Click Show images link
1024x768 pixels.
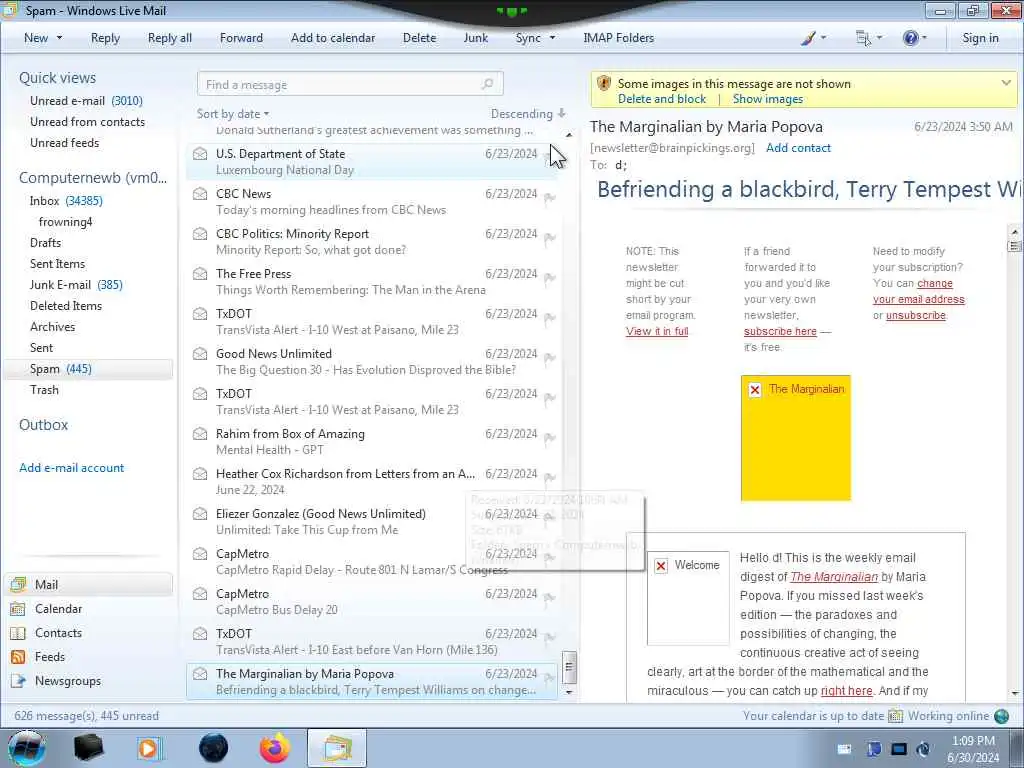(x=767, y=99)
